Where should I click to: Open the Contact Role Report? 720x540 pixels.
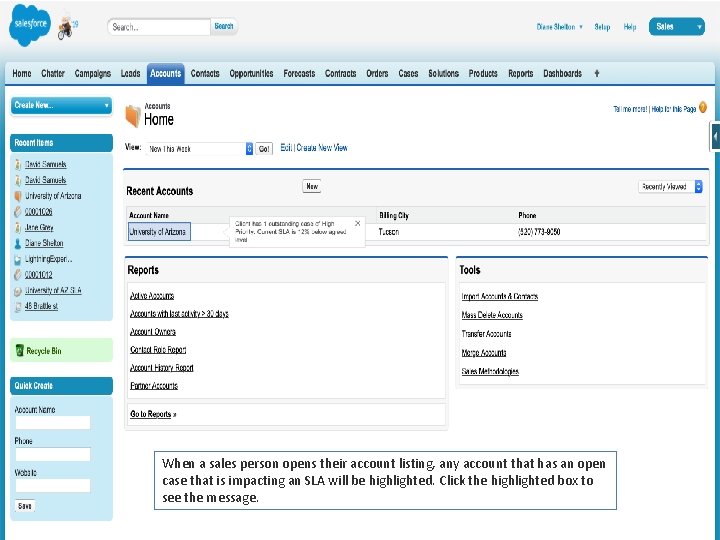(158, 349)
